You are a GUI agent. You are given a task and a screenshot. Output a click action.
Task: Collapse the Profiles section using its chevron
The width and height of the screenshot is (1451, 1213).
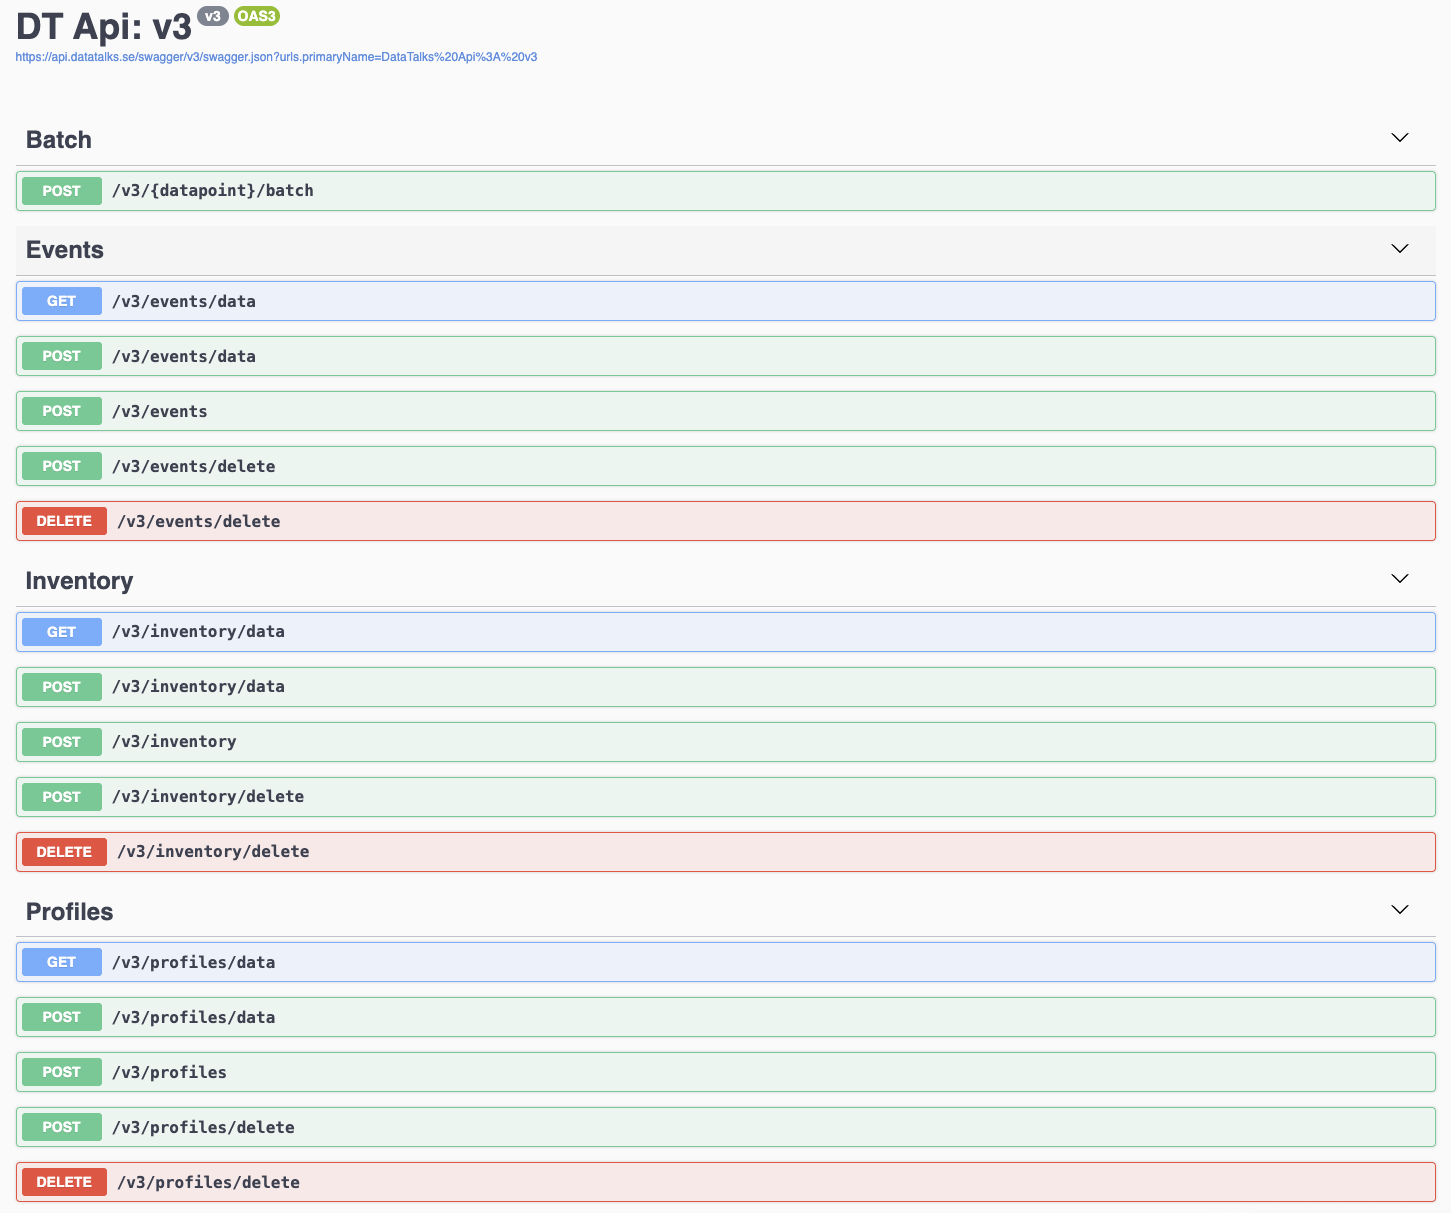click(x=1400, y=909)
